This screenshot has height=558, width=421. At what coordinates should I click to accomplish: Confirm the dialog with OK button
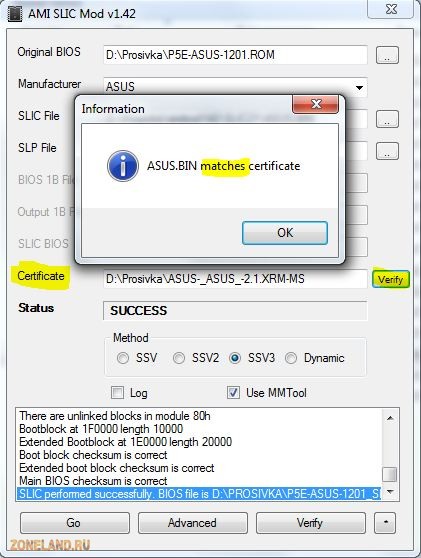(285, 233)
